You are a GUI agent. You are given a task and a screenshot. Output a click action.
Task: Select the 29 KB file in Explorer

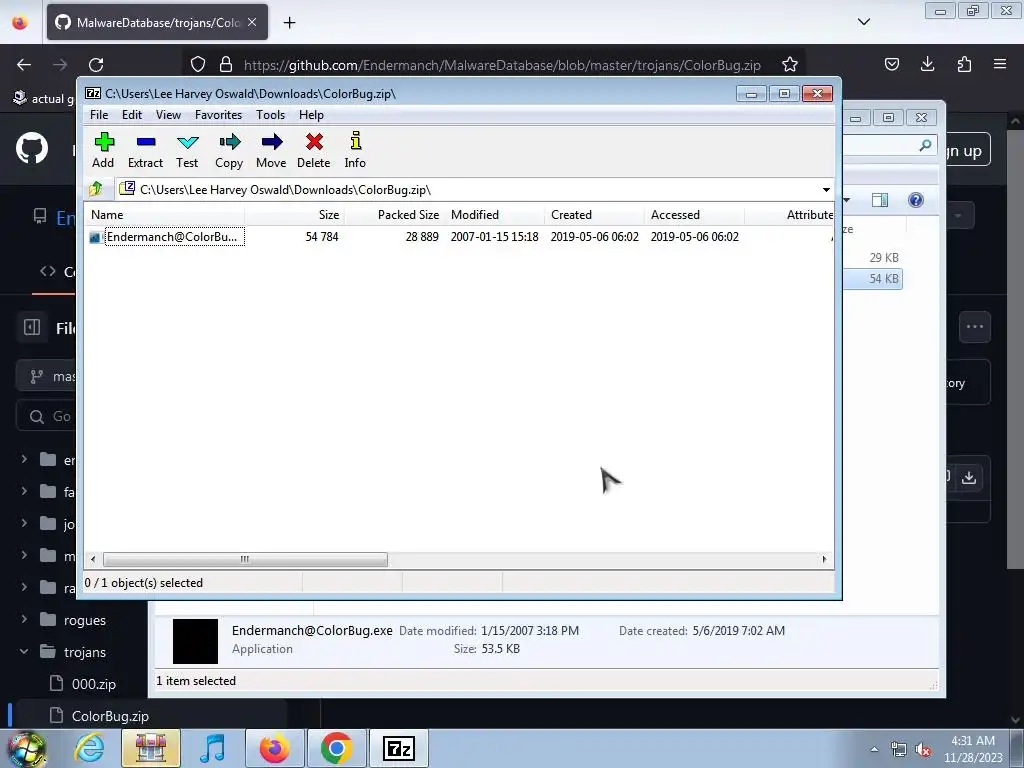873,258
